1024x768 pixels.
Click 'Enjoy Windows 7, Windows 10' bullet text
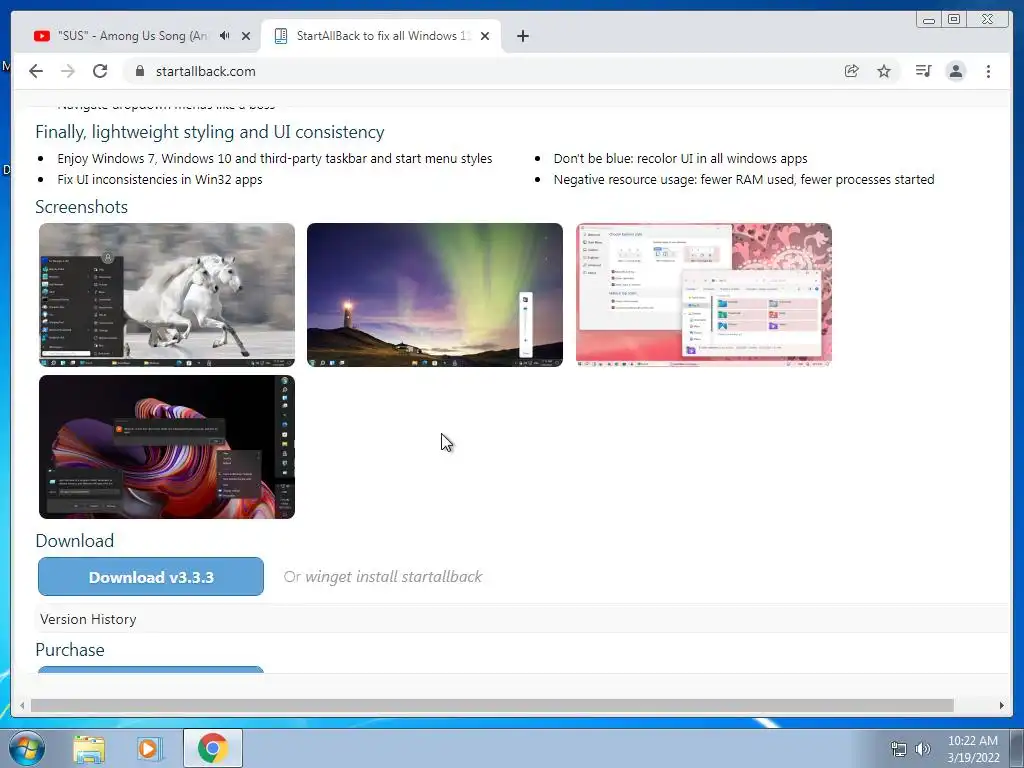pyautogui.click(x=275, y=159)
